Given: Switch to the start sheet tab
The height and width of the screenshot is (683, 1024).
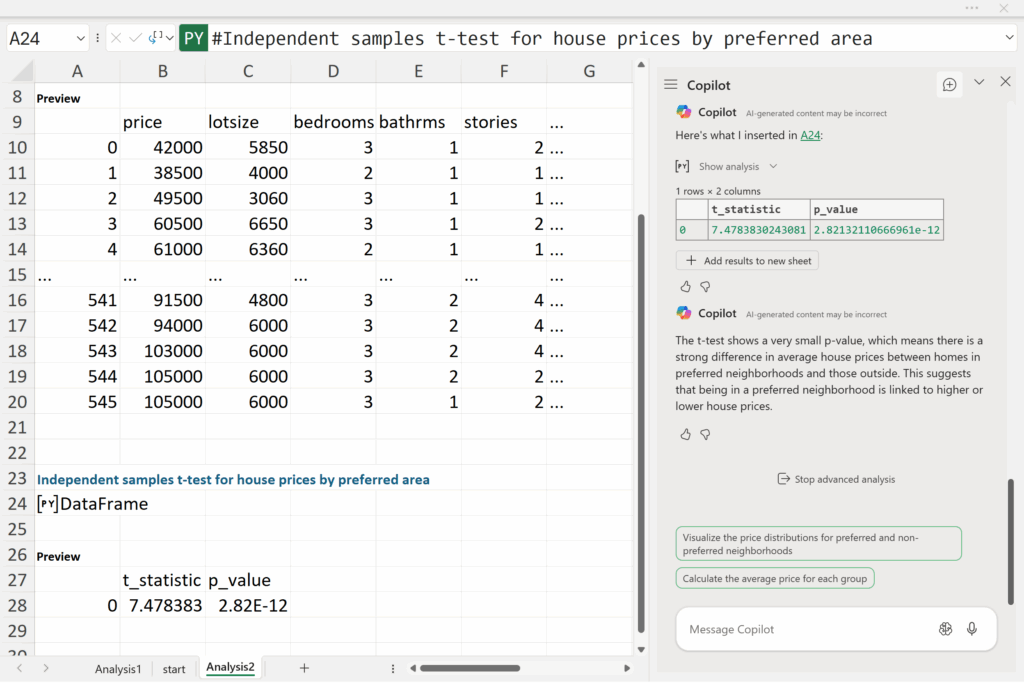Looking at the screenshot, I should 174,669.
